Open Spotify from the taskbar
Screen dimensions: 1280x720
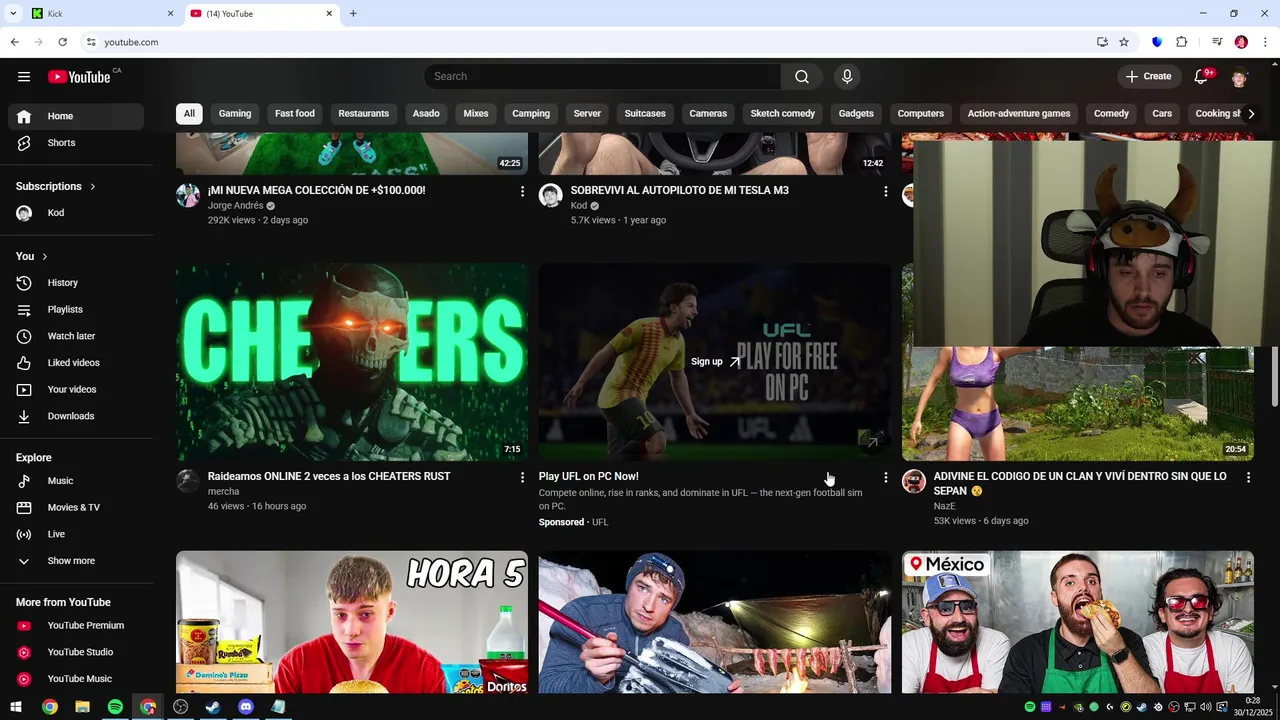pos(115,707)
